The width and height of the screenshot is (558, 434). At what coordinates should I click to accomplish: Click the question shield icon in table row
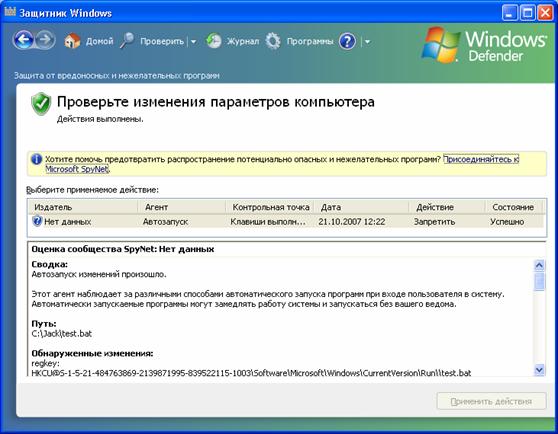37,221
